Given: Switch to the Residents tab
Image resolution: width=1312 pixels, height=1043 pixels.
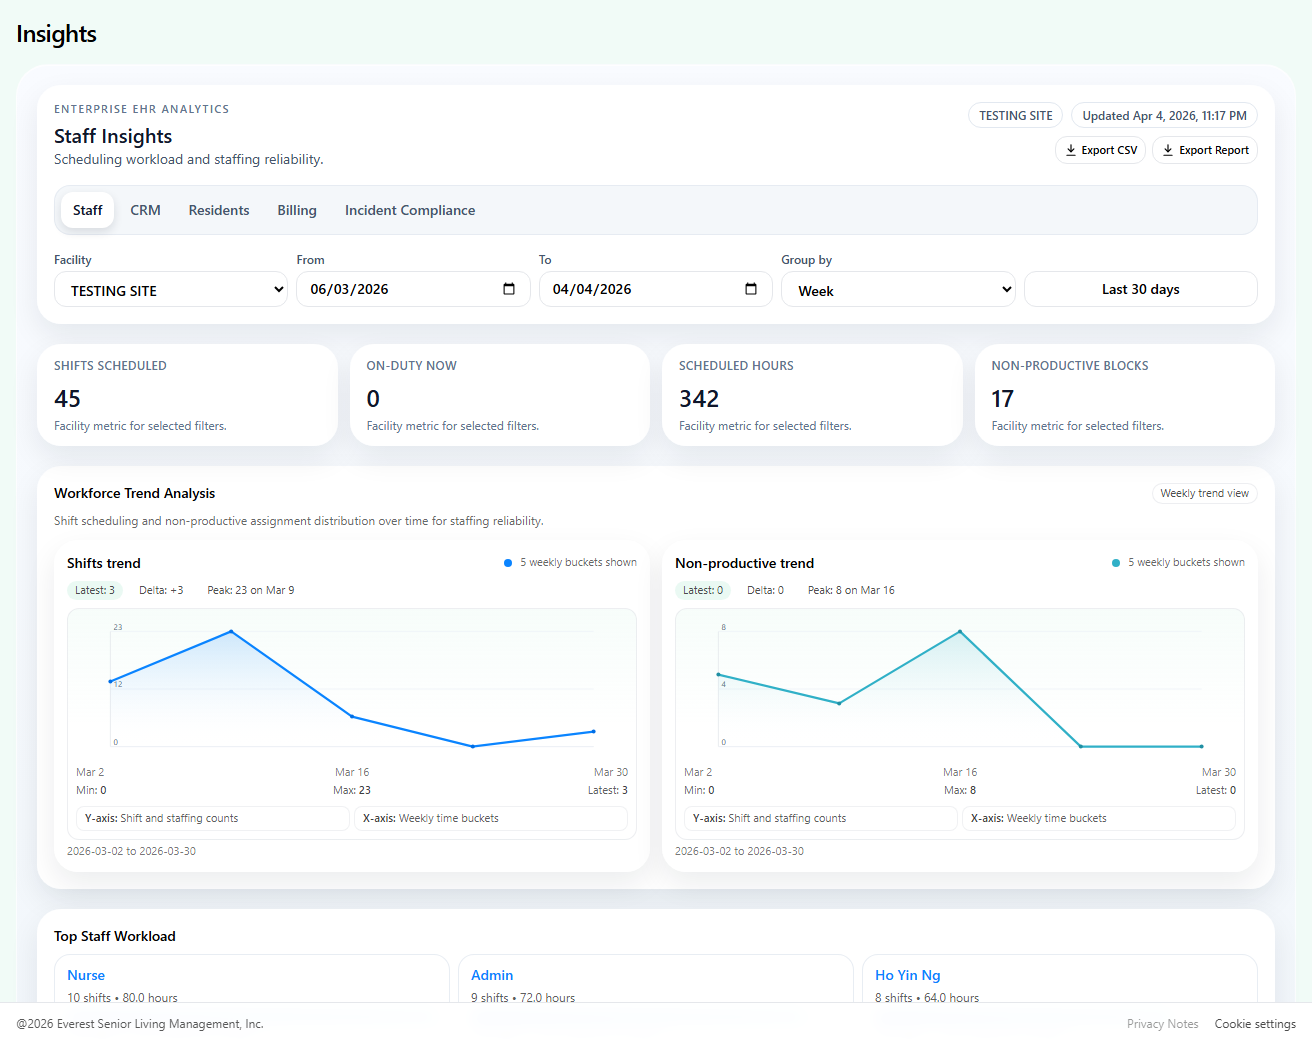Looking at the screenshot, I should 218,210.
